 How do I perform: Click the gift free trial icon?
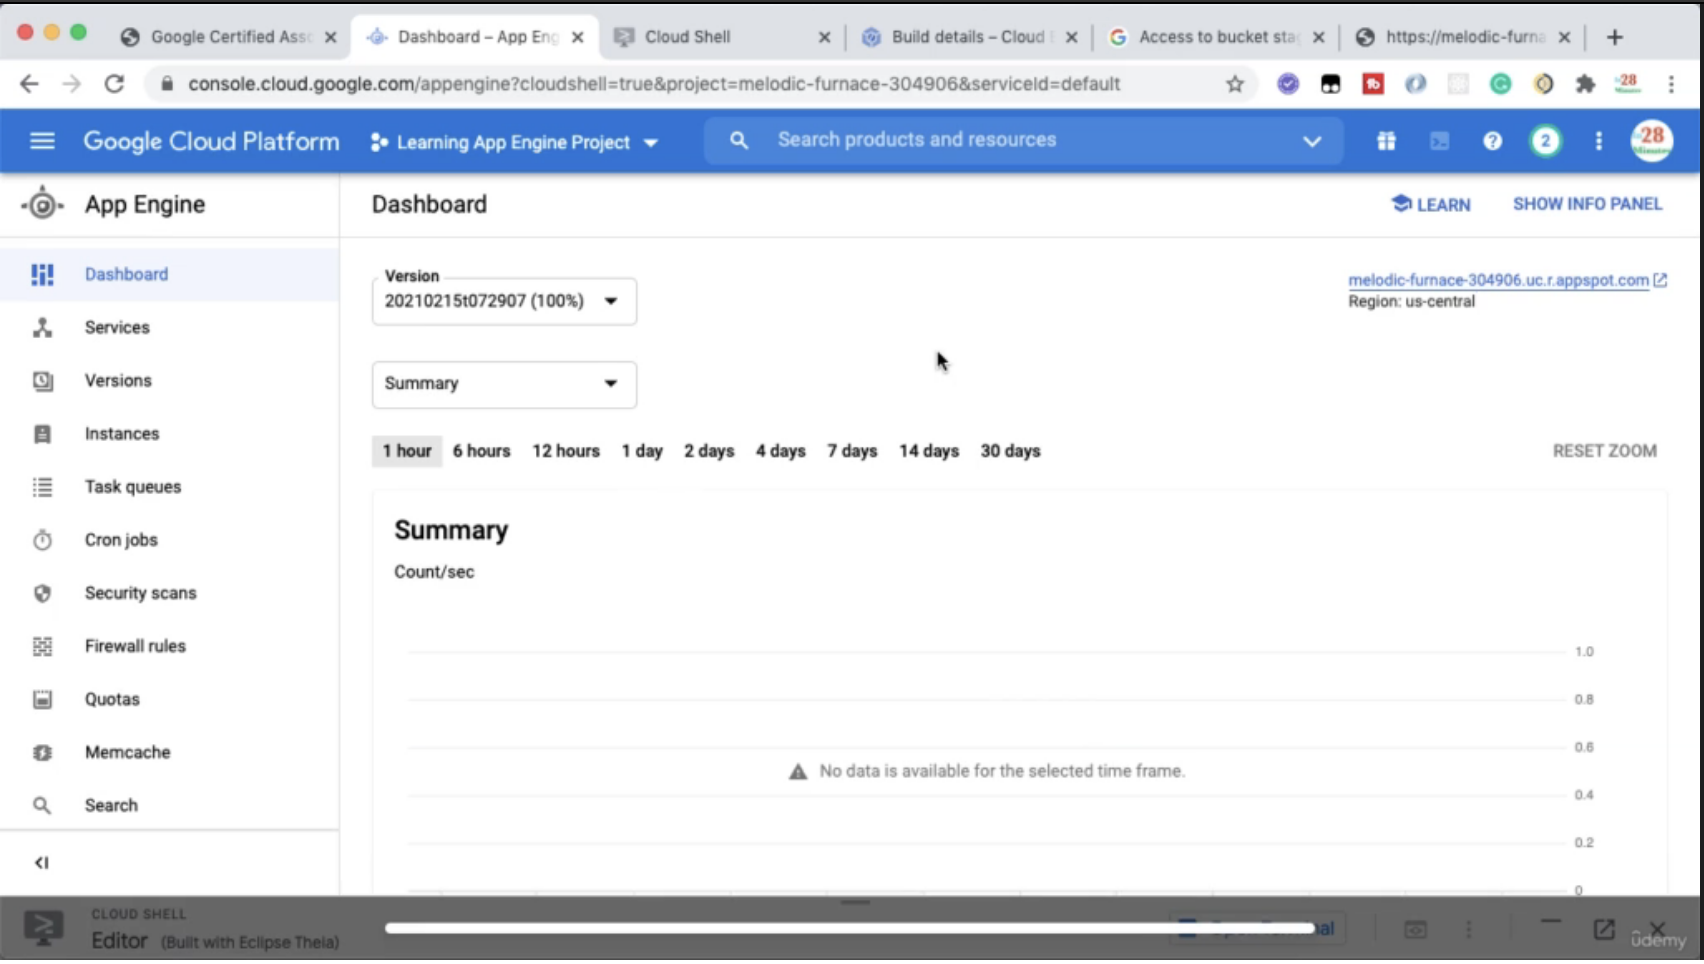pos(1386,141)
